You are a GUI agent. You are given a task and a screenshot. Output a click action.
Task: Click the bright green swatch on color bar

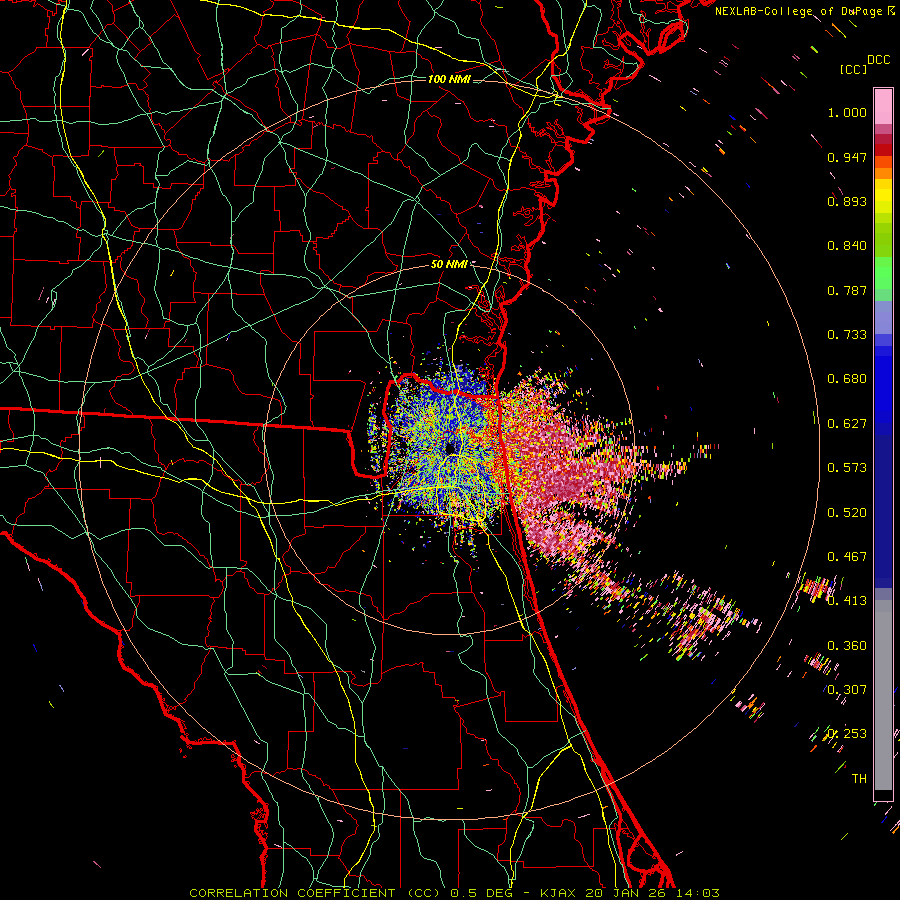(x=883, y=273)
